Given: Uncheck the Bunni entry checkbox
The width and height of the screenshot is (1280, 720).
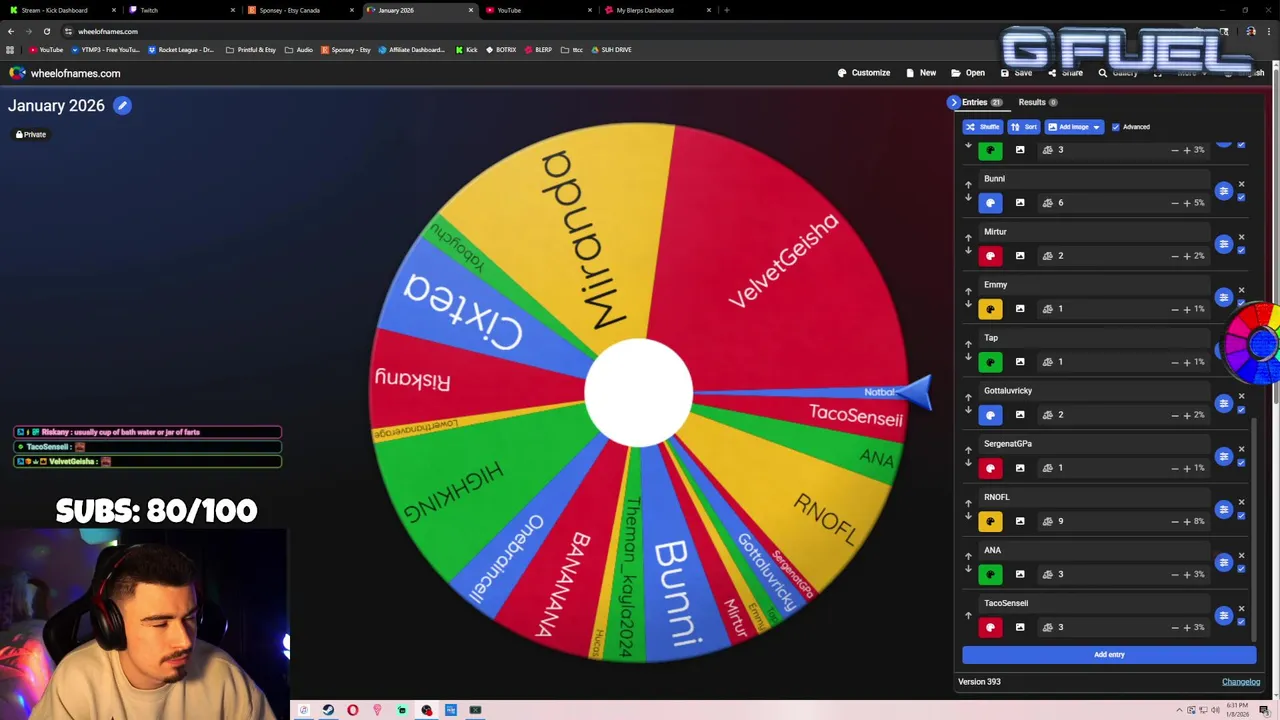Looking at the screenshot, I should tap(1241, 197).
